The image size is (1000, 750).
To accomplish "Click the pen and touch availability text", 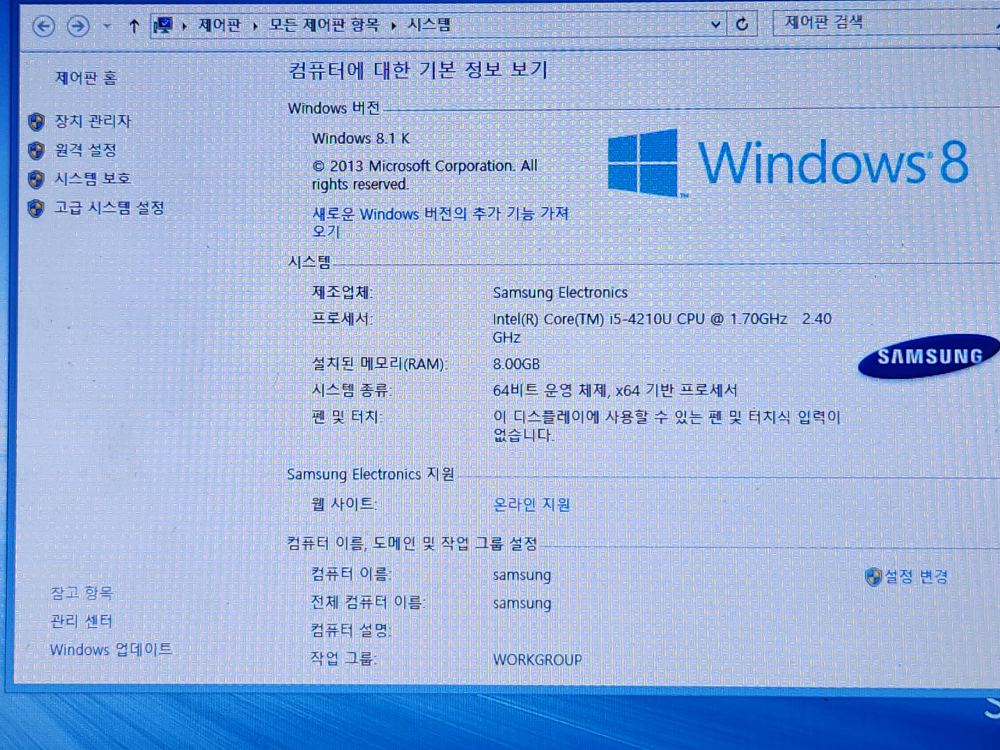I will point(666,426).
